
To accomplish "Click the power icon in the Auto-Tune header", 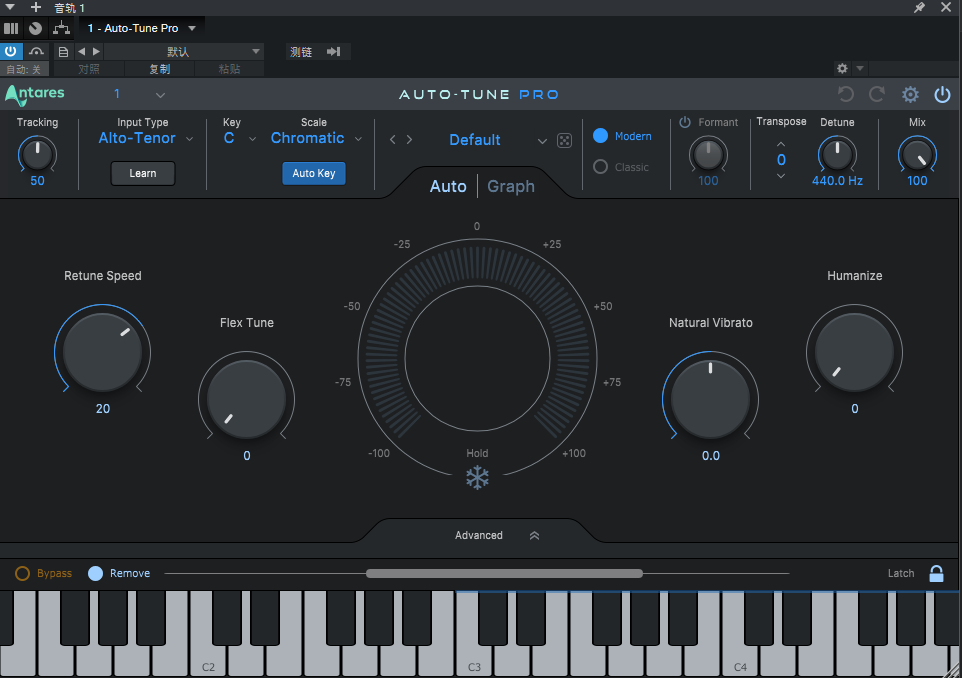I will pos(942,94).
